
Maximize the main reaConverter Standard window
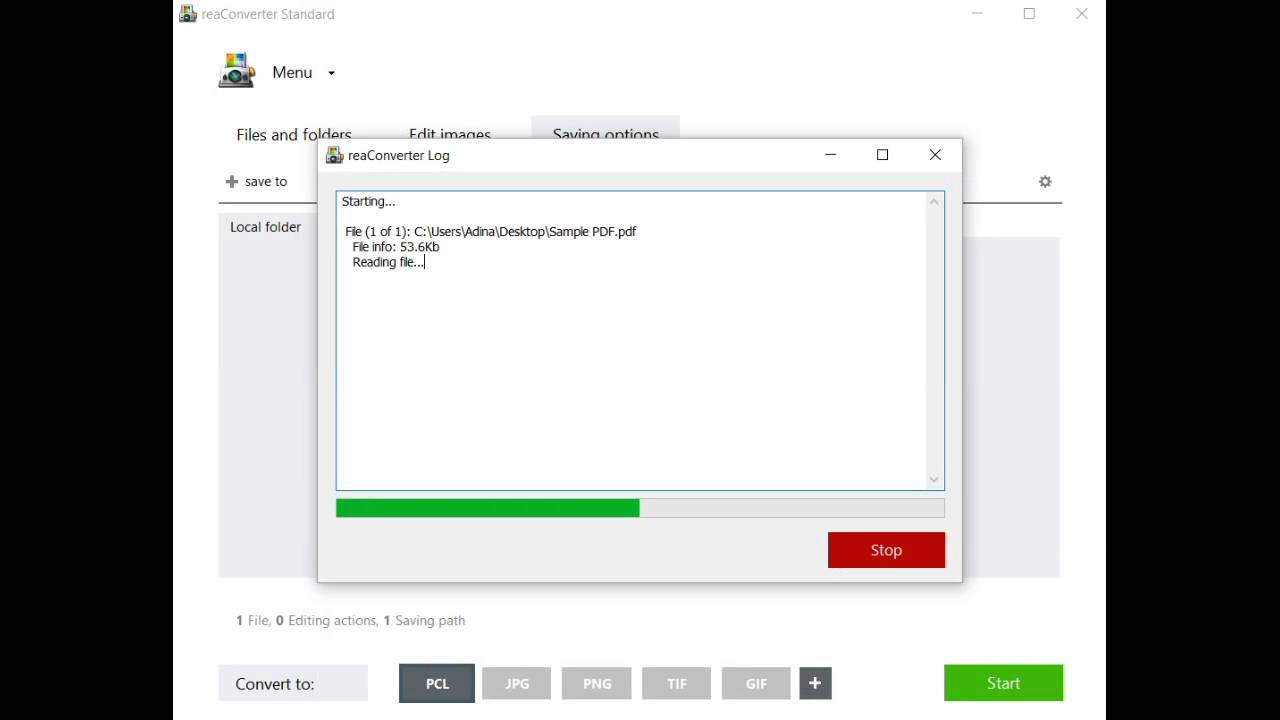click(1029, 14)
